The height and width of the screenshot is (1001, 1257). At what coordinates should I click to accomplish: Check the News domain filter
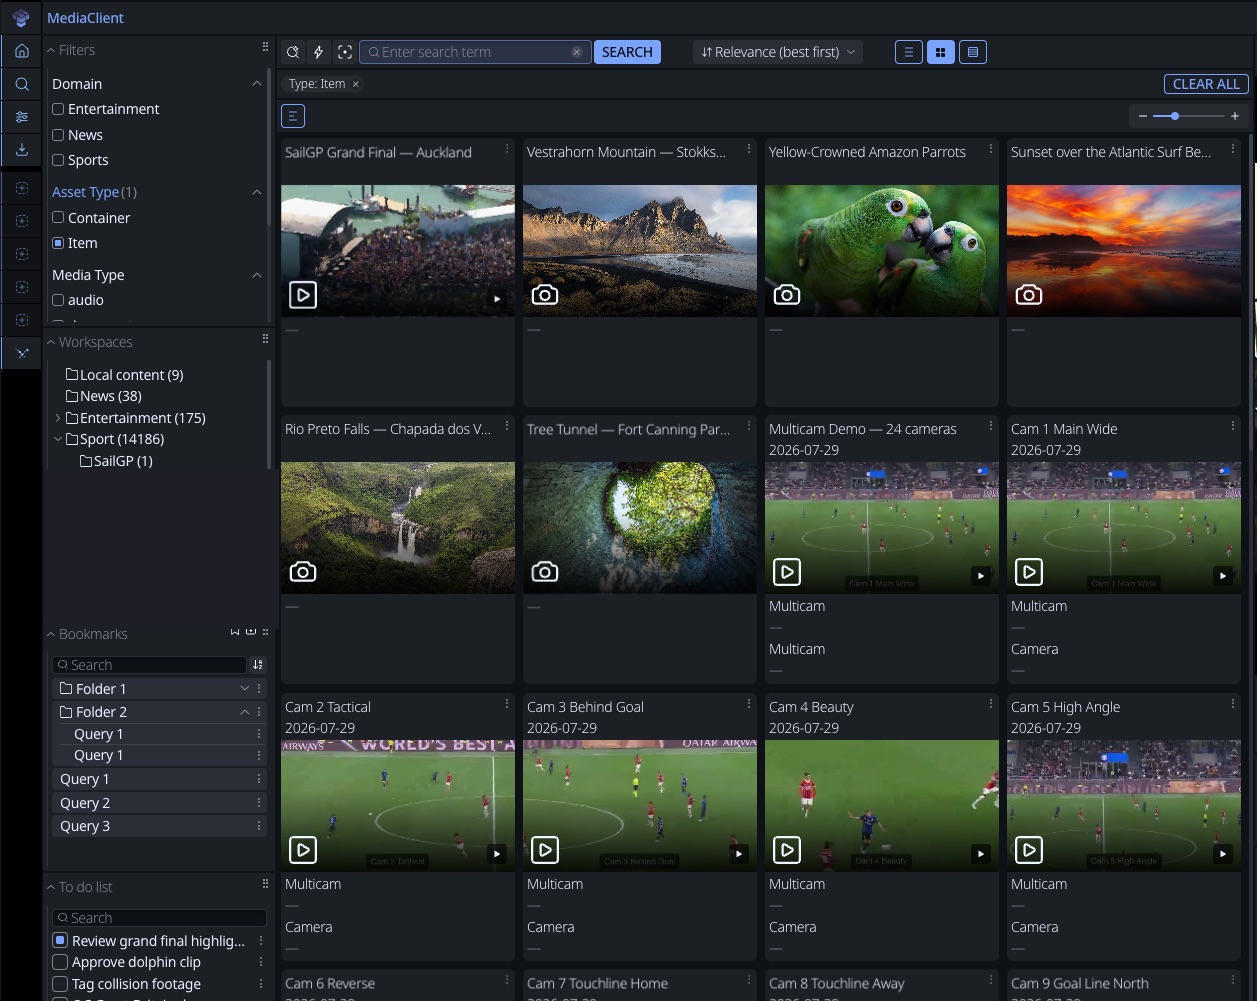click(58, 135)
